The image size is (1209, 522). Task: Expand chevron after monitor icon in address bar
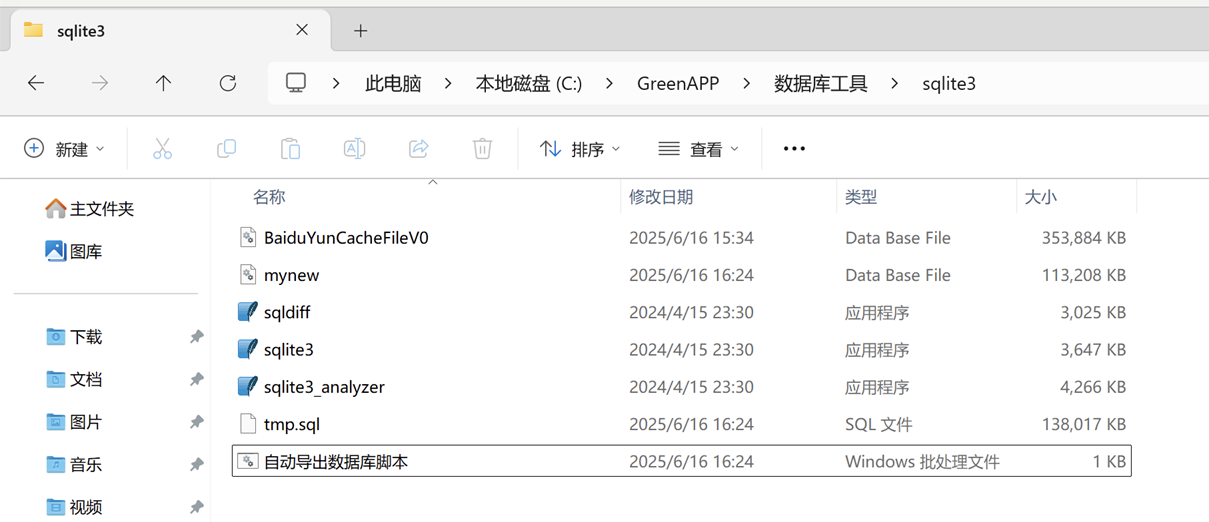tap(336, 83)
